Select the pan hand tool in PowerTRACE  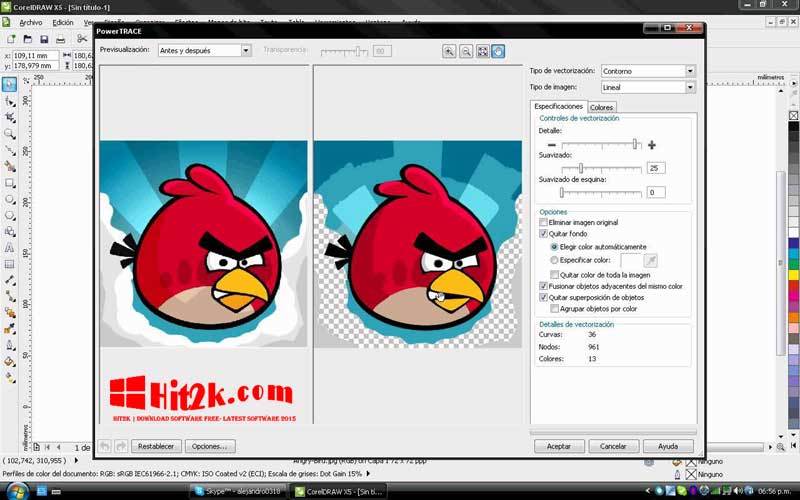[x=498, y=51]
